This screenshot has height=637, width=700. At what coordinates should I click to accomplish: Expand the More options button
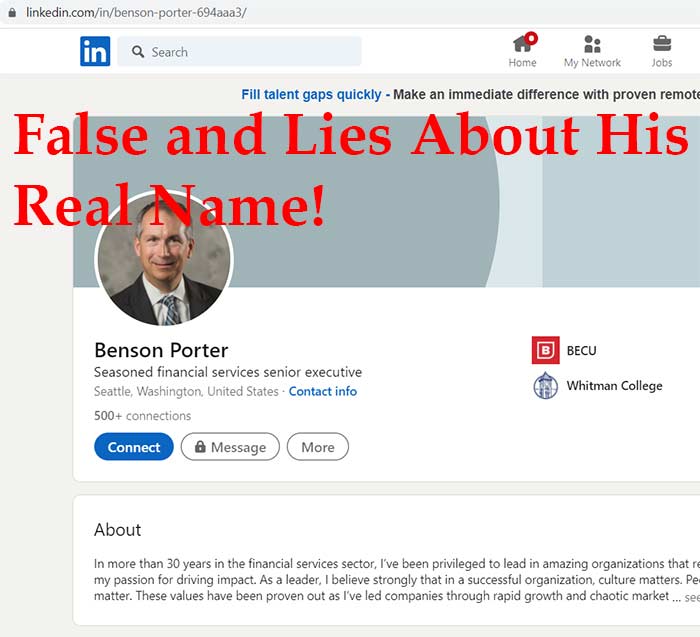pyautogui.click(x=318, y=447)
